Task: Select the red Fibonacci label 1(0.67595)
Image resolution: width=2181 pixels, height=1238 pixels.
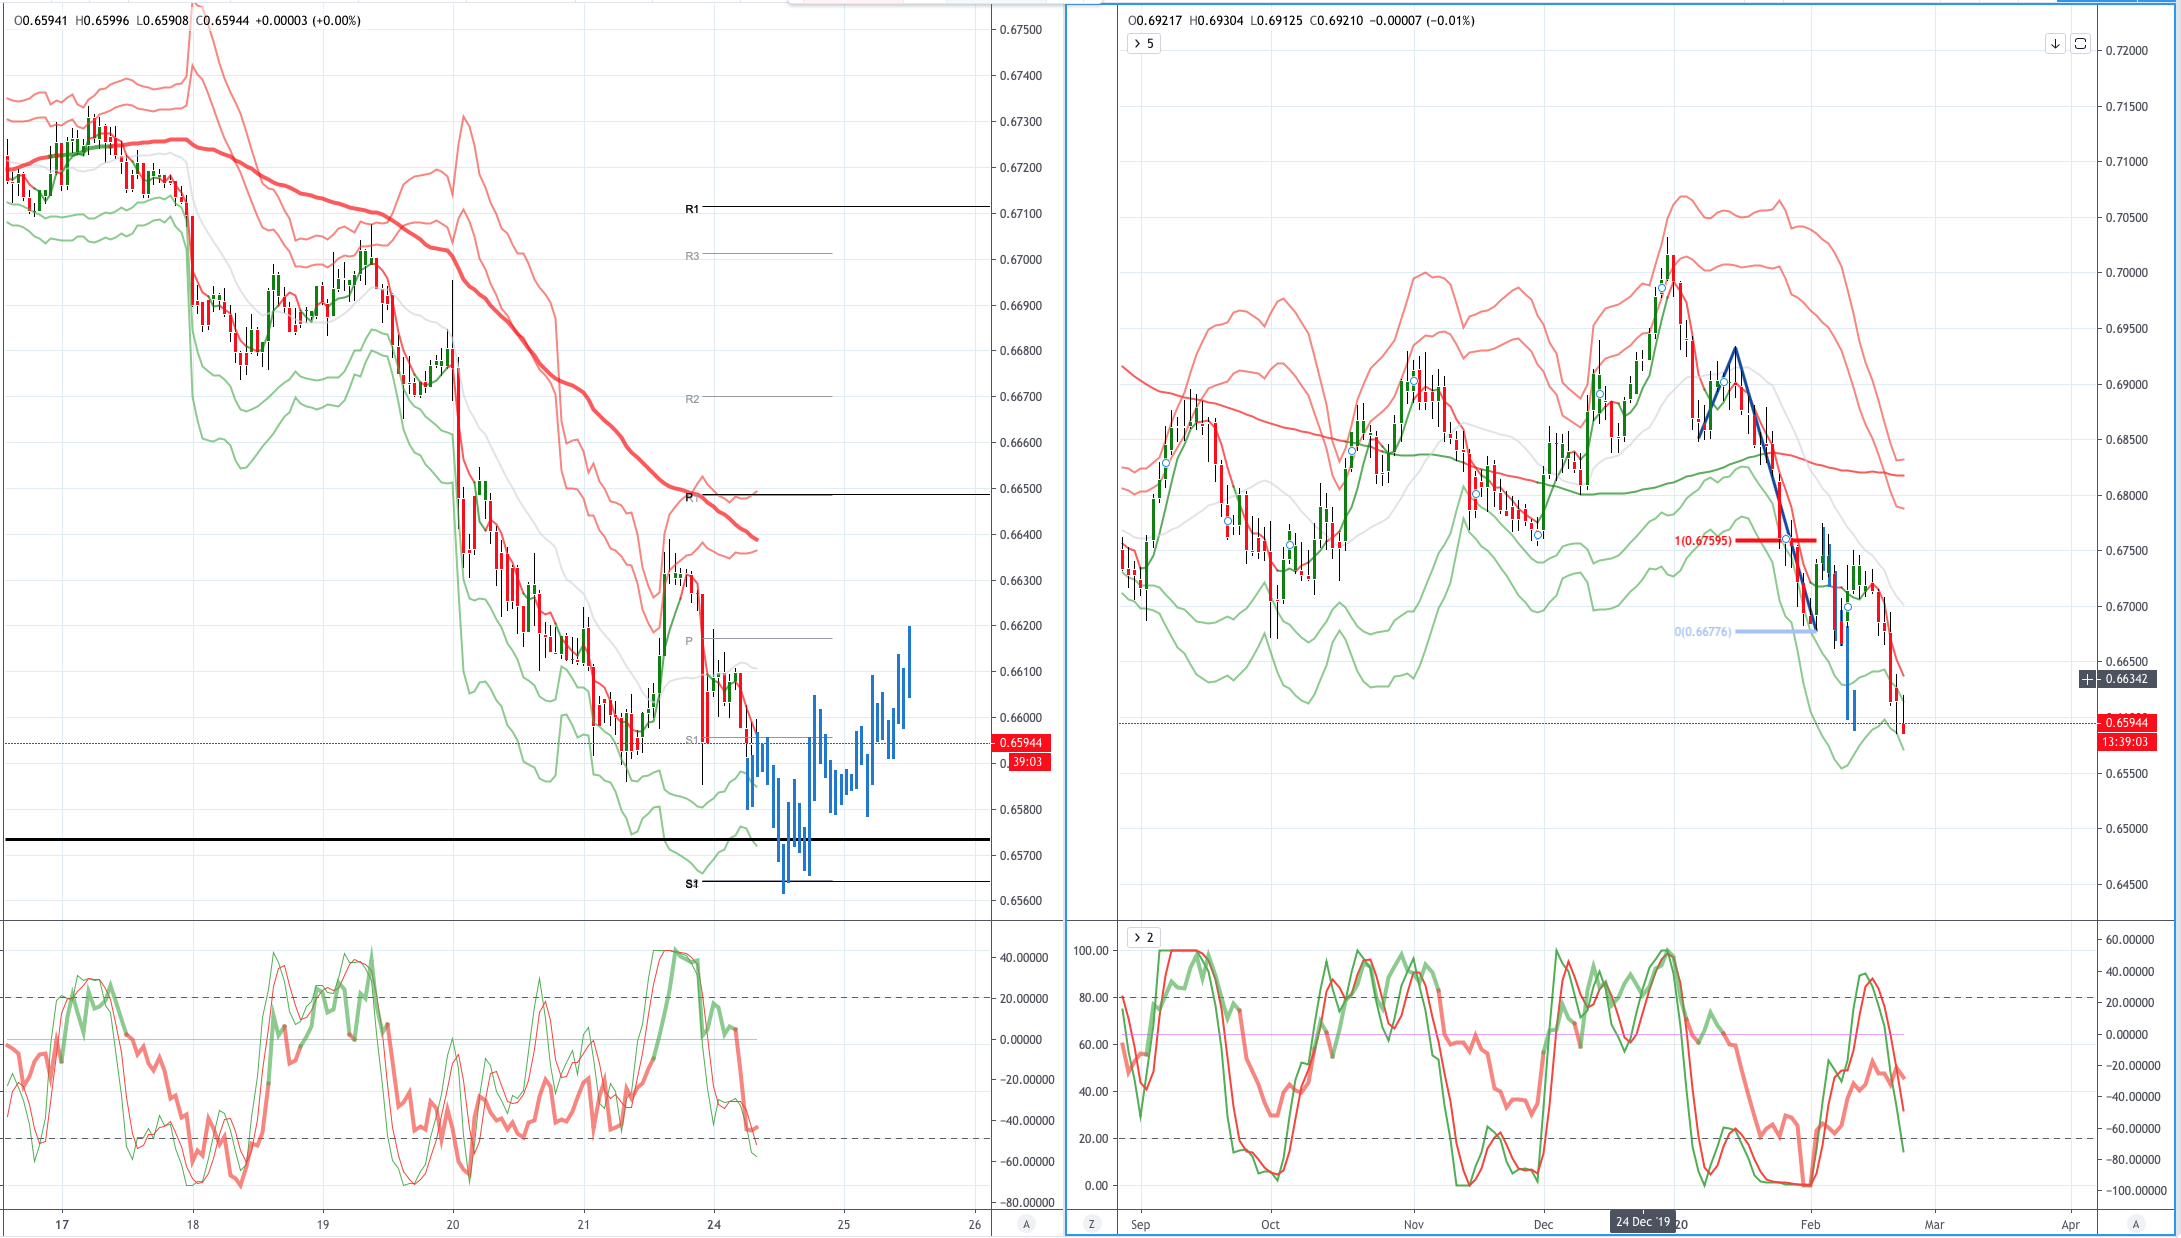Action: click(x=1703, y=541)
